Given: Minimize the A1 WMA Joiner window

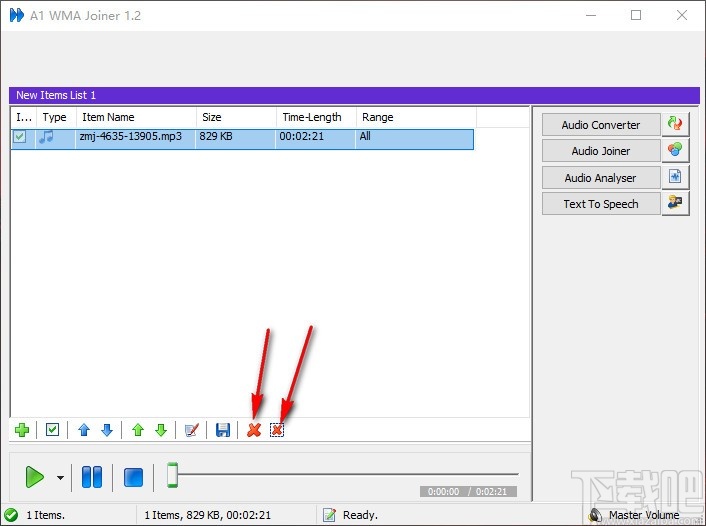Looking at the screenshot, I should pyautogui.click(x=591, y=15).
